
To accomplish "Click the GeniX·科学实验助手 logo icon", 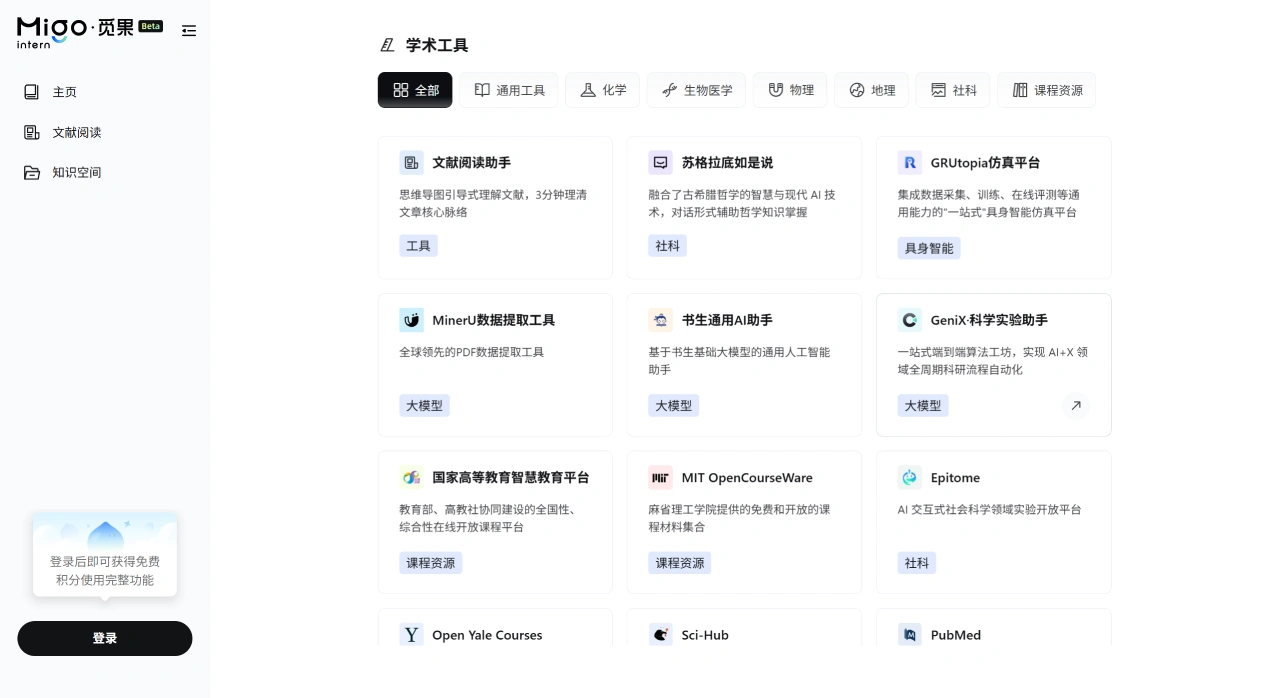I will click(x=909, y=320).
